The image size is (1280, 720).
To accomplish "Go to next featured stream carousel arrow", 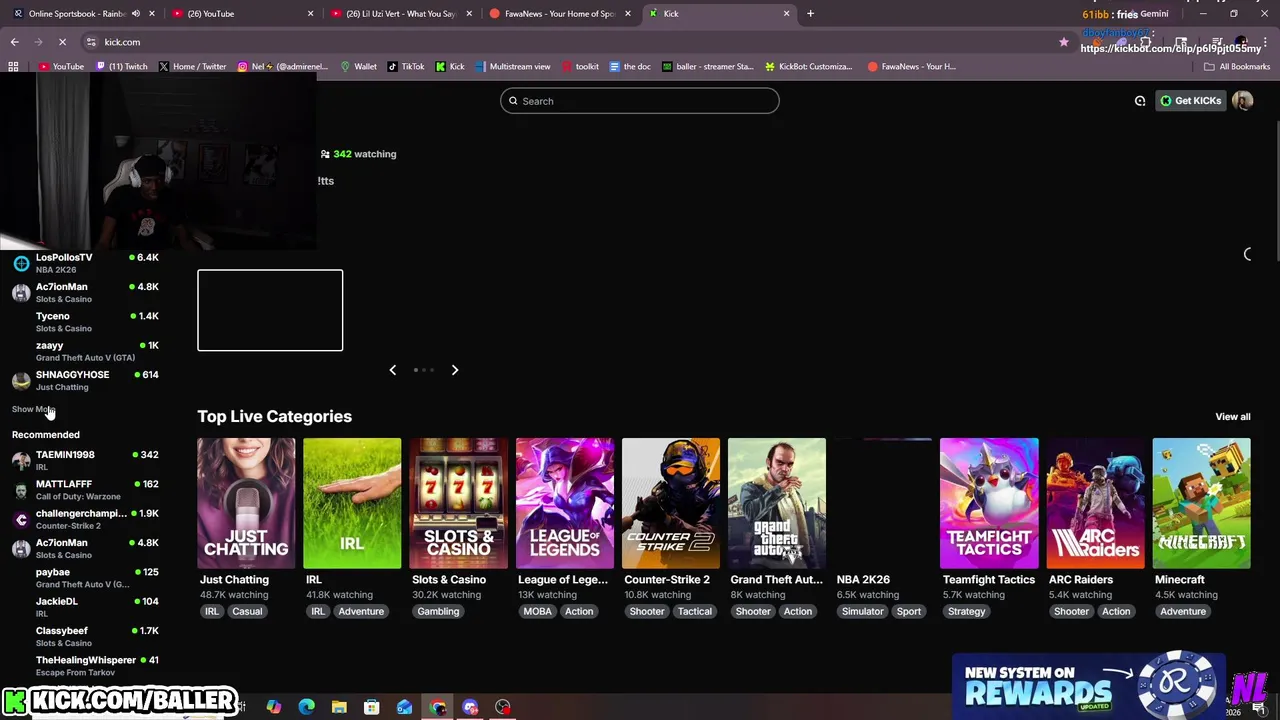I will pyautogui.click(x=454, y=370).
